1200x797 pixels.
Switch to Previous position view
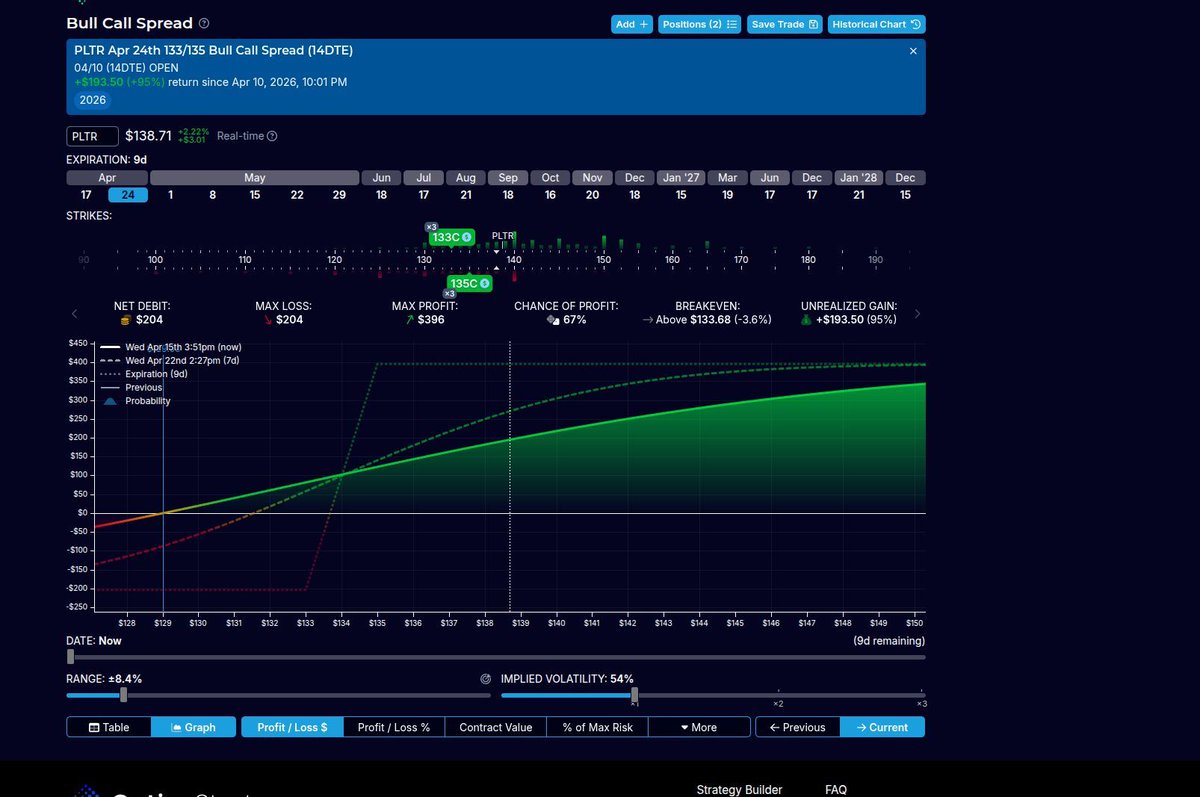click(x=798, y=727)
